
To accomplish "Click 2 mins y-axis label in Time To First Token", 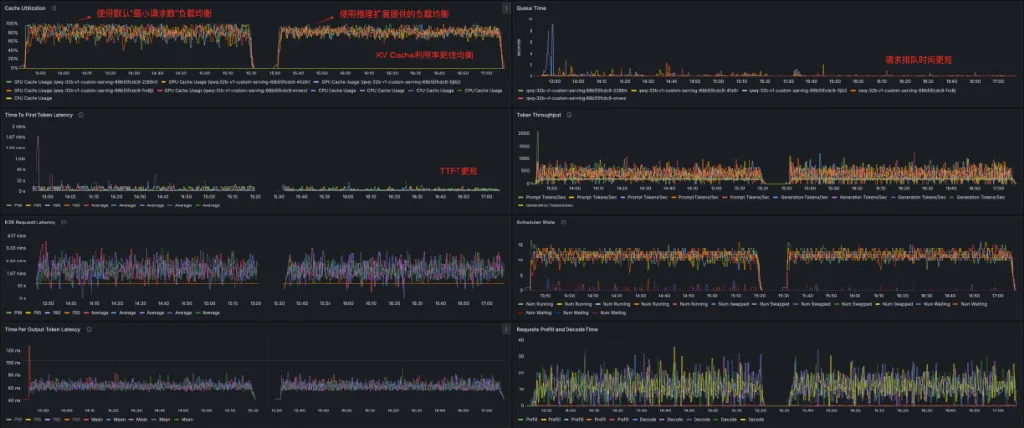I will click(x=19, y=125).
